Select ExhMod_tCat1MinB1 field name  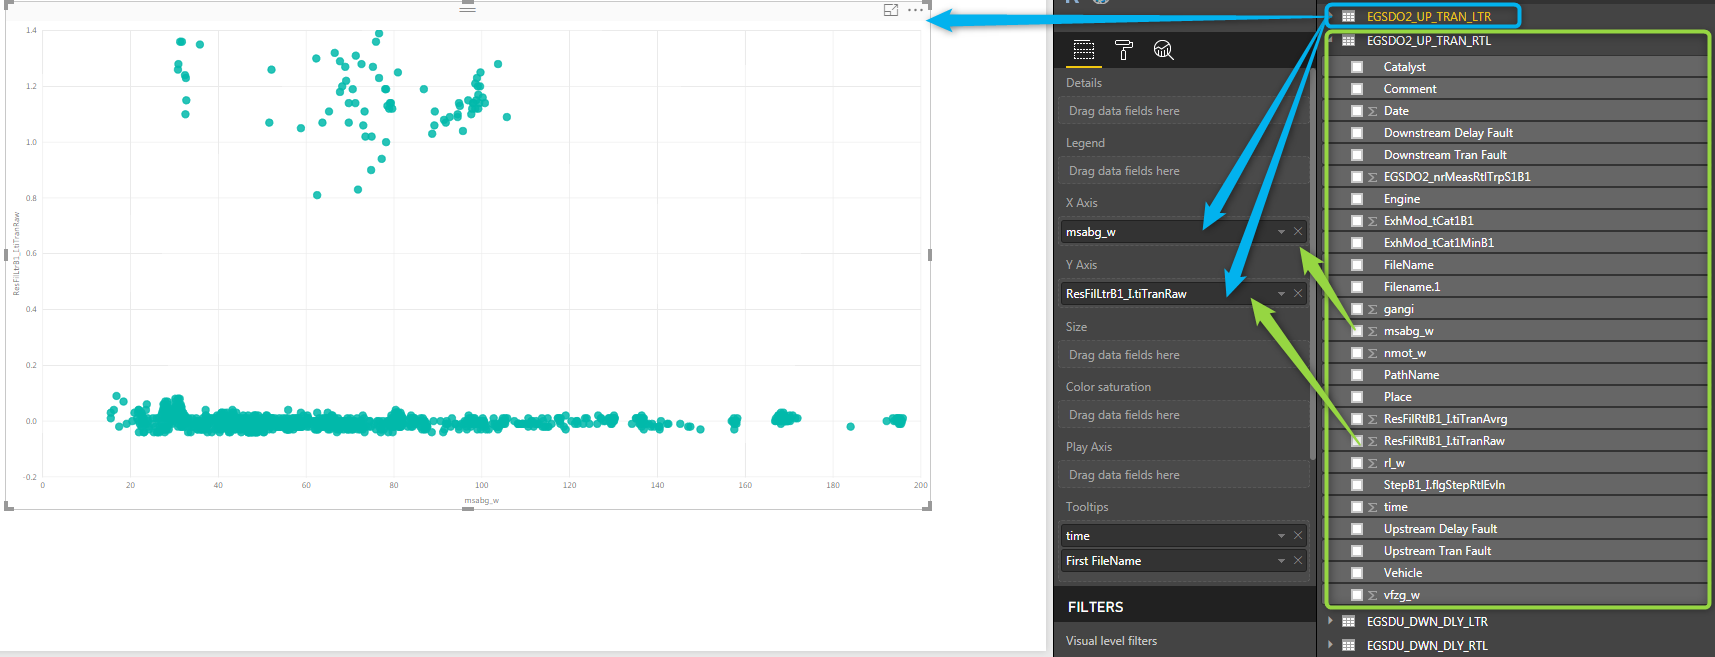[x=1439, y=243]
